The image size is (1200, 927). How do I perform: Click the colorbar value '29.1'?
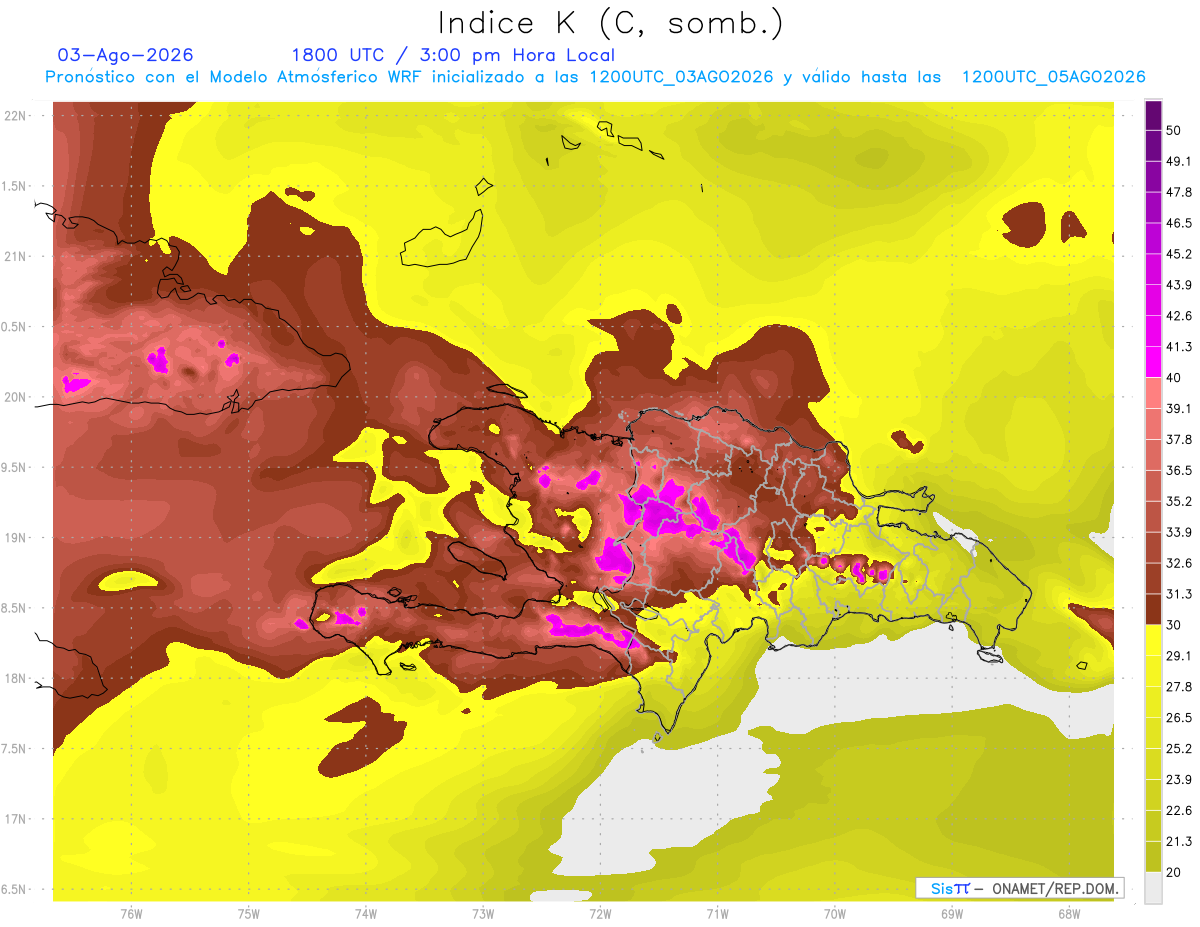coord(1179,655)
